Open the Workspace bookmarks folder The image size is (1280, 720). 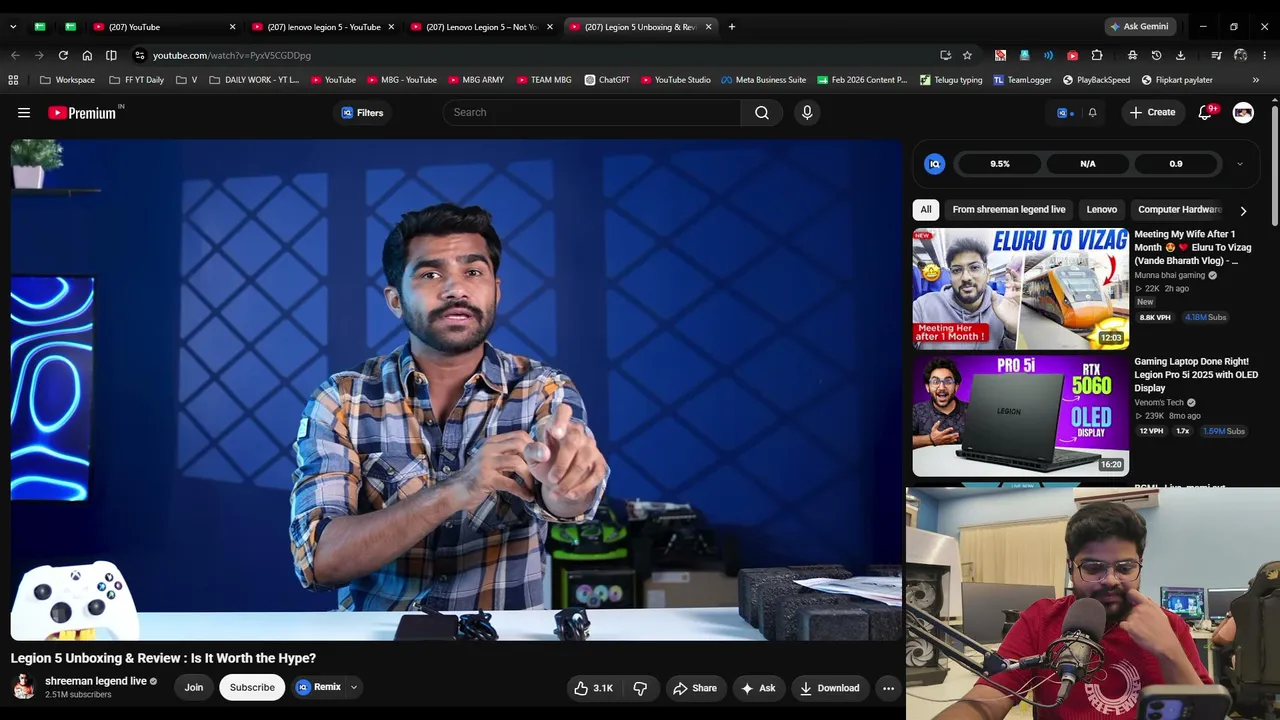pos(67,80)
